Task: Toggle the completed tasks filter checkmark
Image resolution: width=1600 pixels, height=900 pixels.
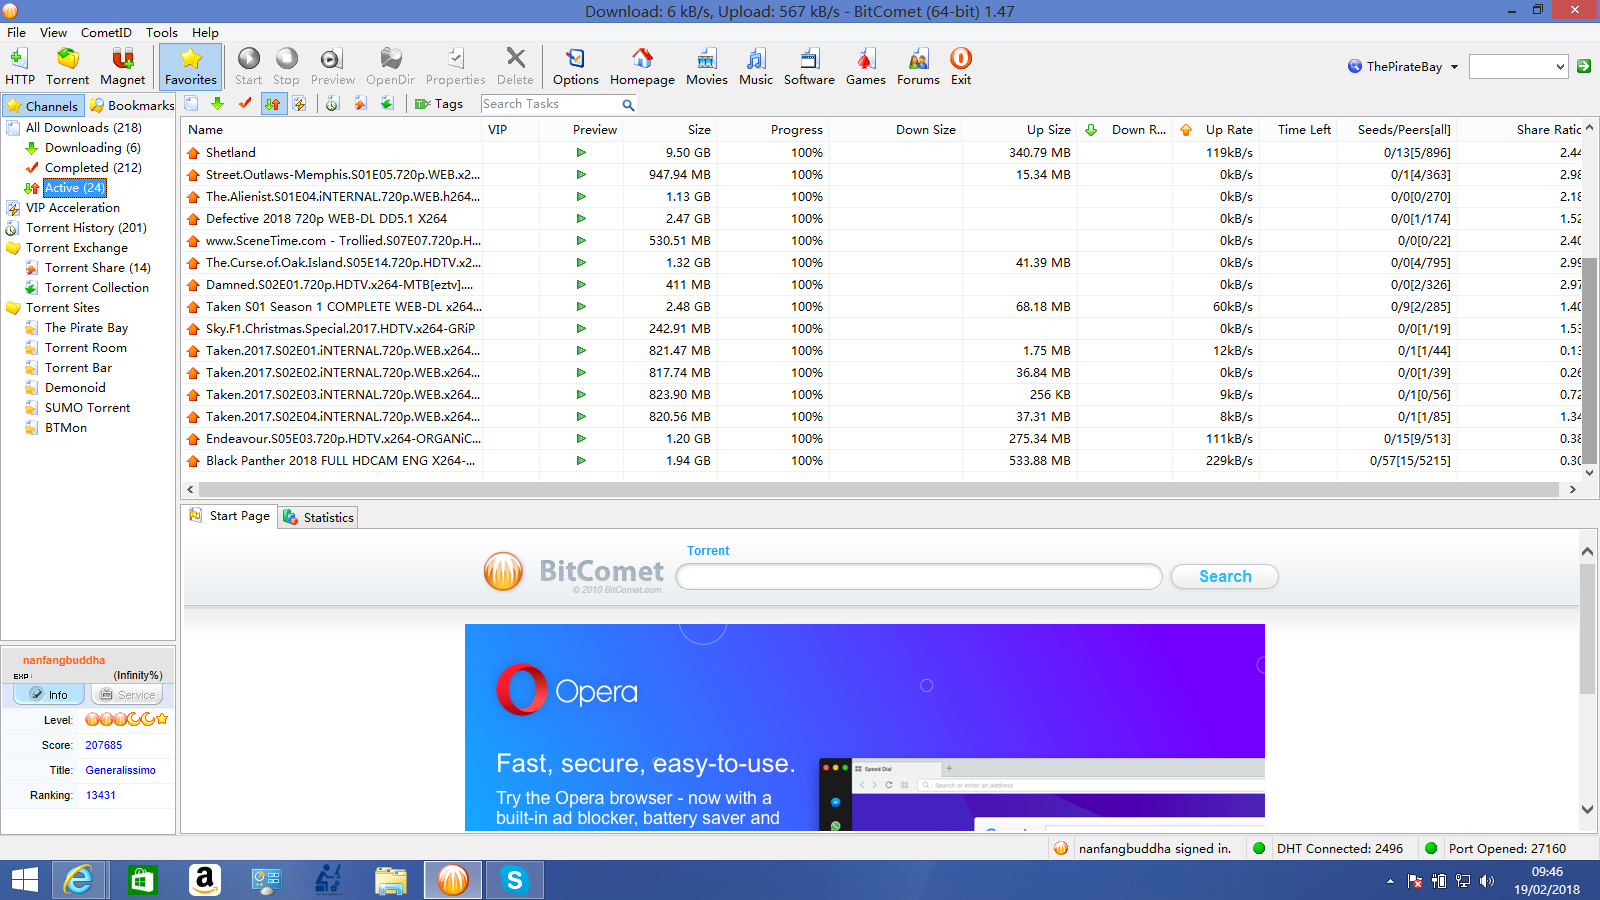Action: click(x=245, y=103)
